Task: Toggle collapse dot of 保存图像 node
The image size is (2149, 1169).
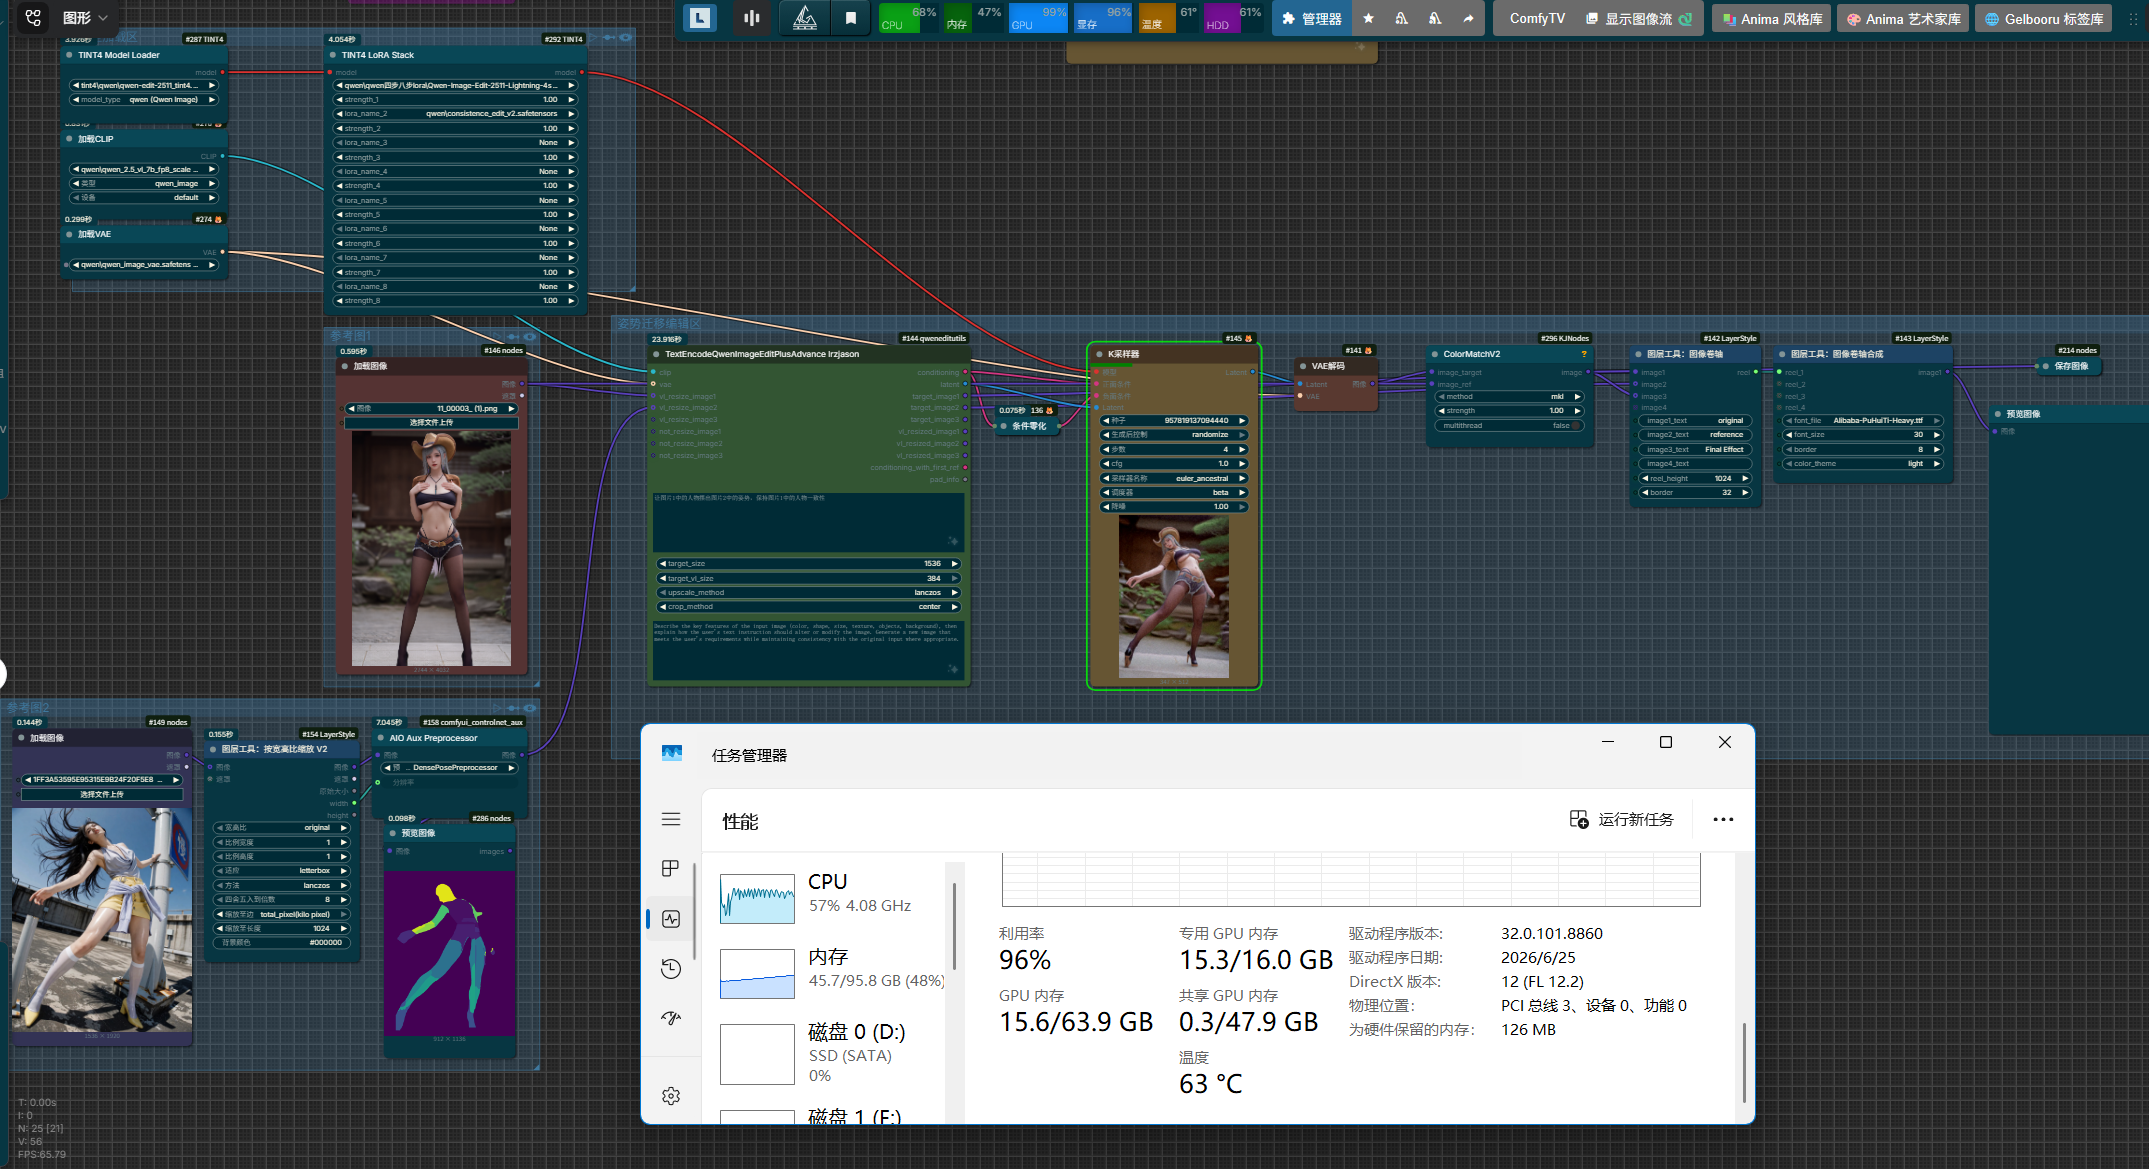Action: point(2046,366)
